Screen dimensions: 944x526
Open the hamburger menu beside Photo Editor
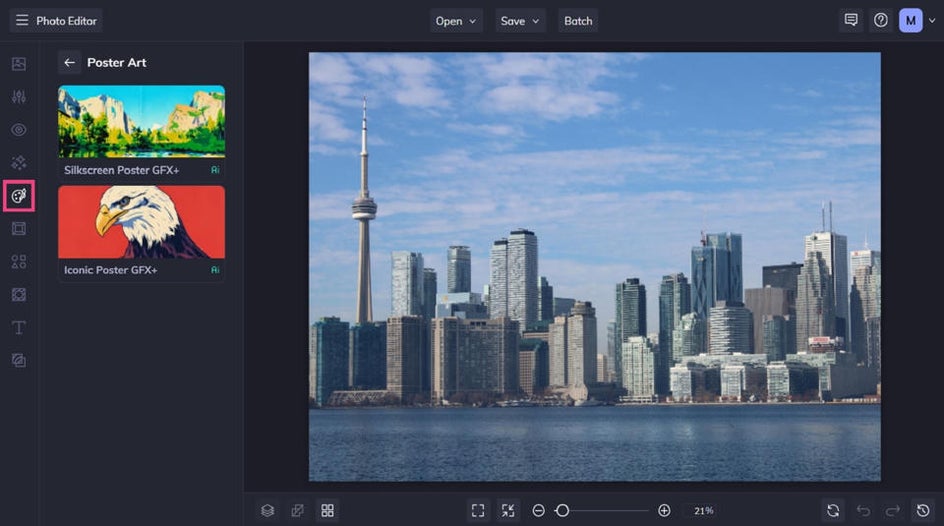coord(22,20)
